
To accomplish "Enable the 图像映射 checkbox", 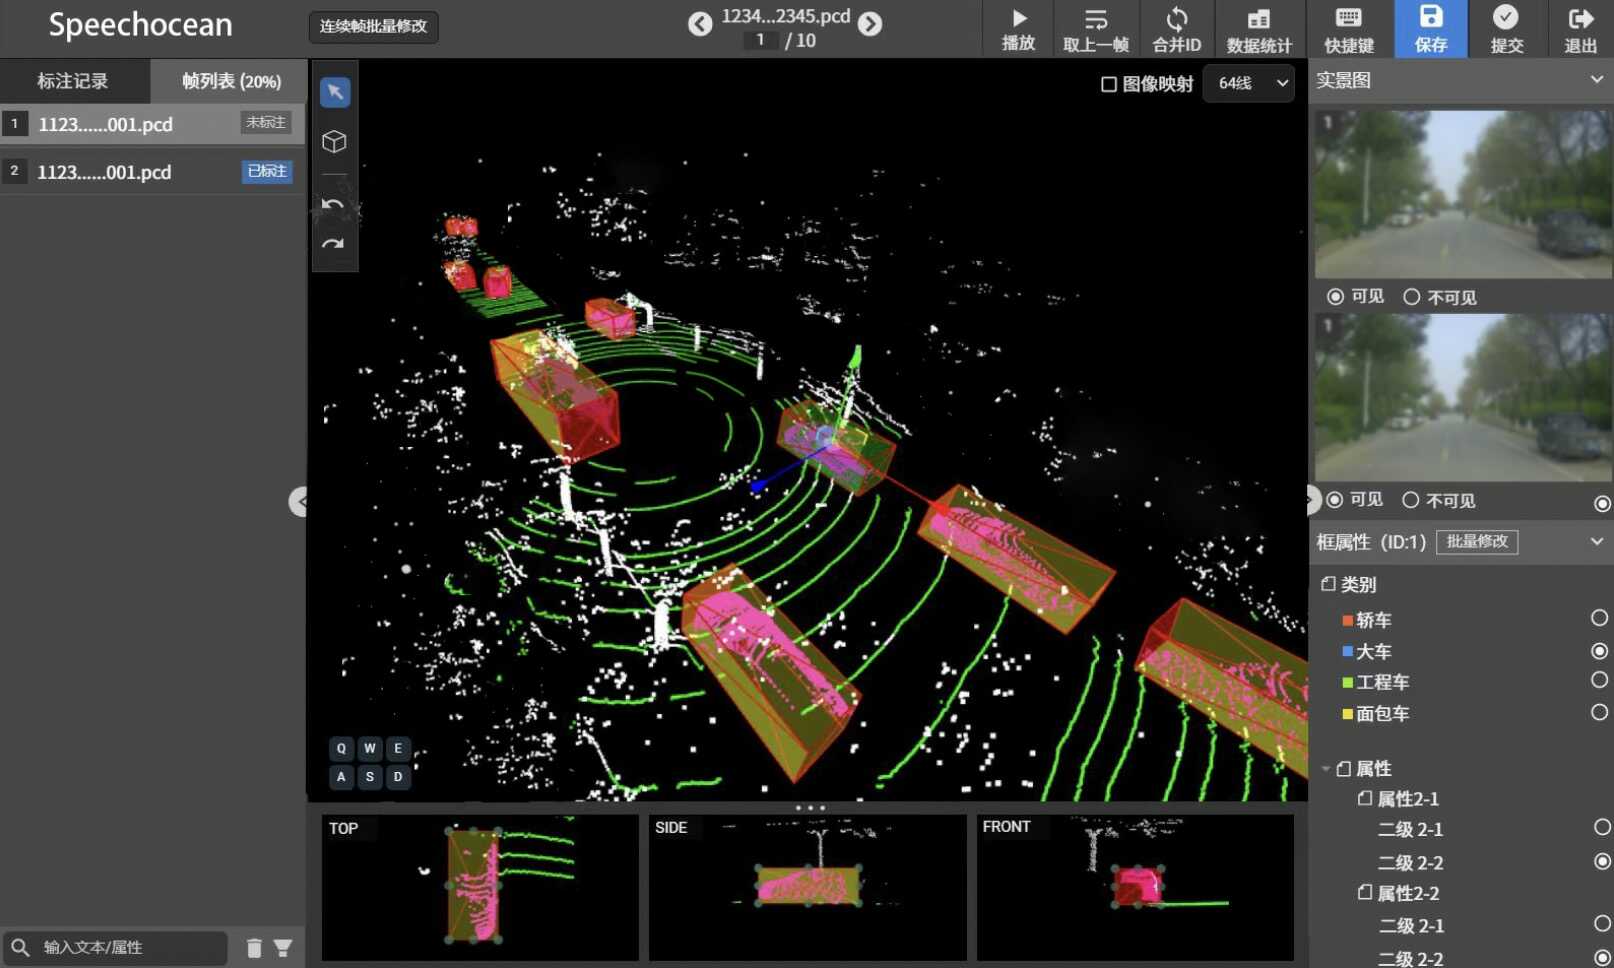I will 1109,84.
